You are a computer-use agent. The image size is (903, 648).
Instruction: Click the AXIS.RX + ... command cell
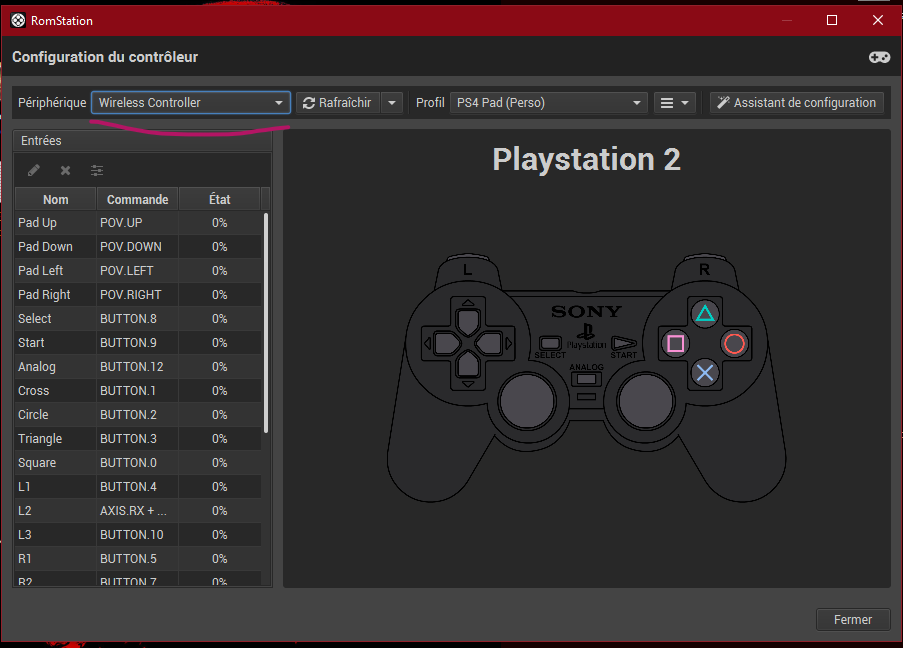(x=137, y=511)
